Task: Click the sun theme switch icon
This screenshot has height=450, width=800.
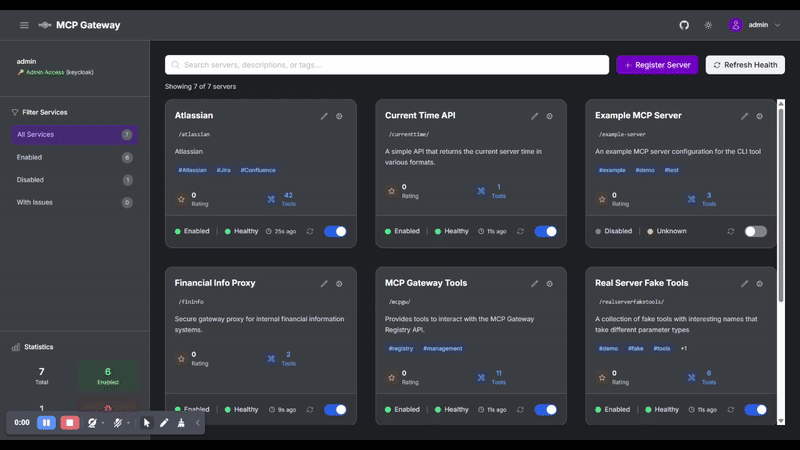Action: 709,25
